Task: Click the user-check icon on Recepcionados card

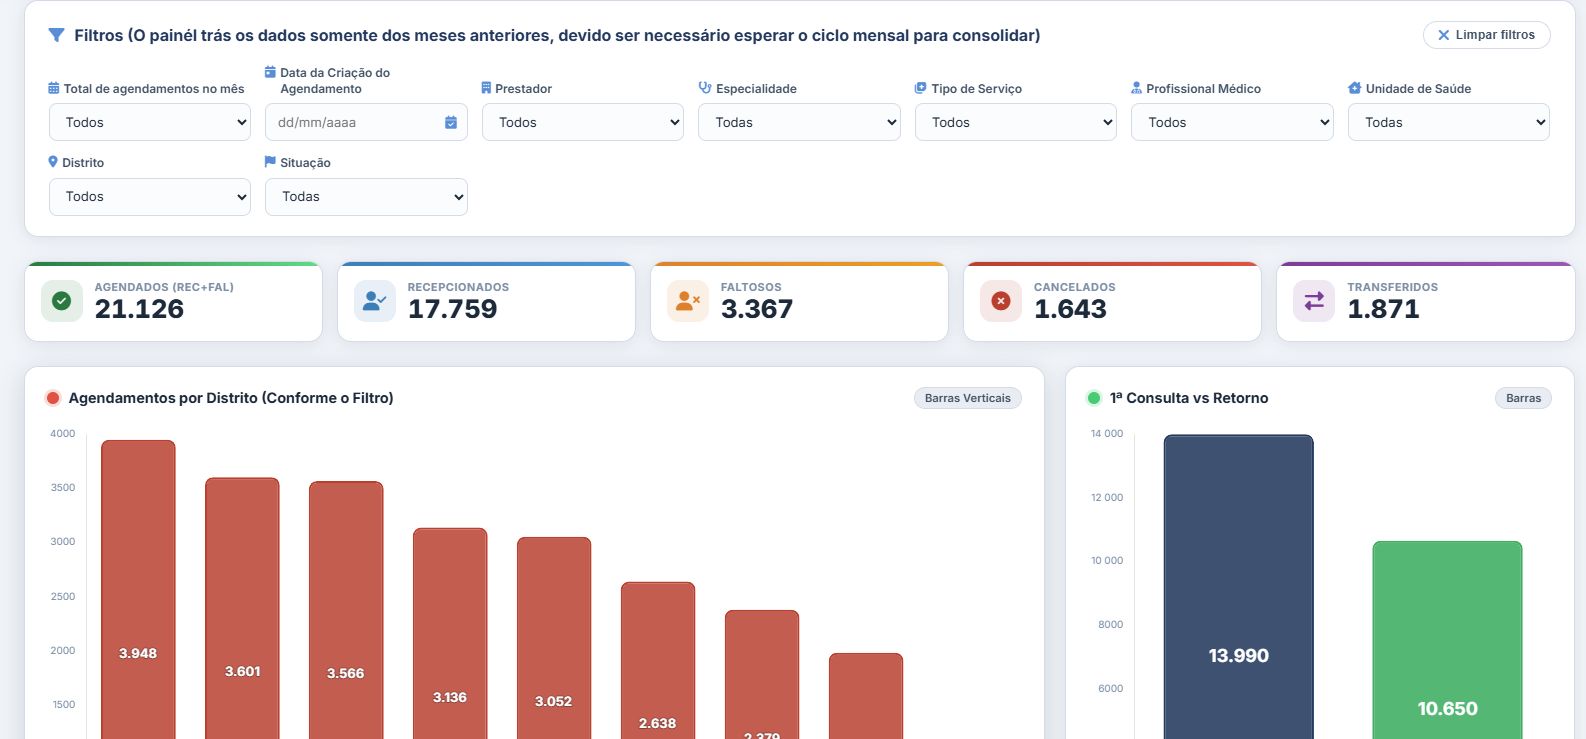Action: [375, 301]
